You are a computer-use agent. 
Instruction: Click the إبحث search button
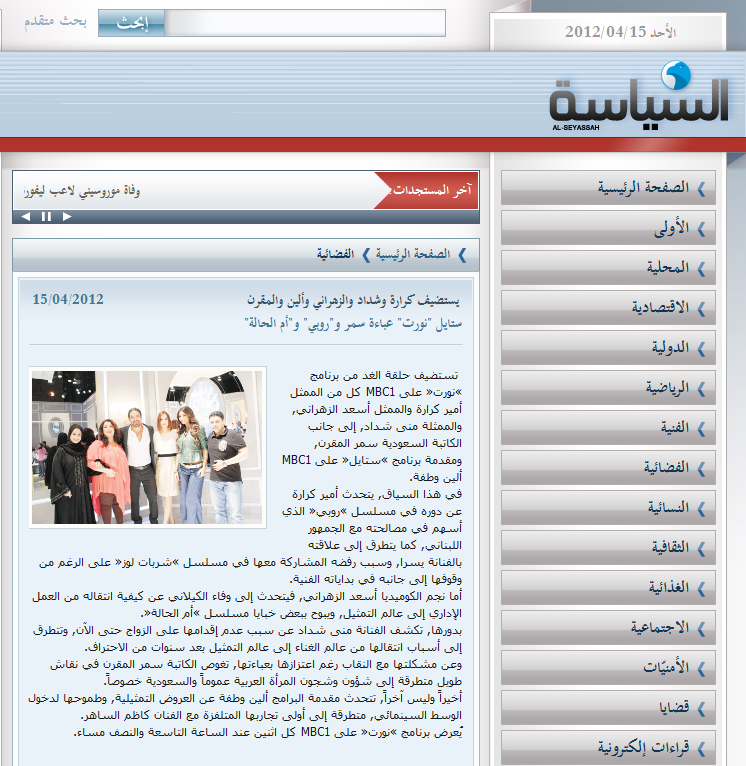point(131,23)
